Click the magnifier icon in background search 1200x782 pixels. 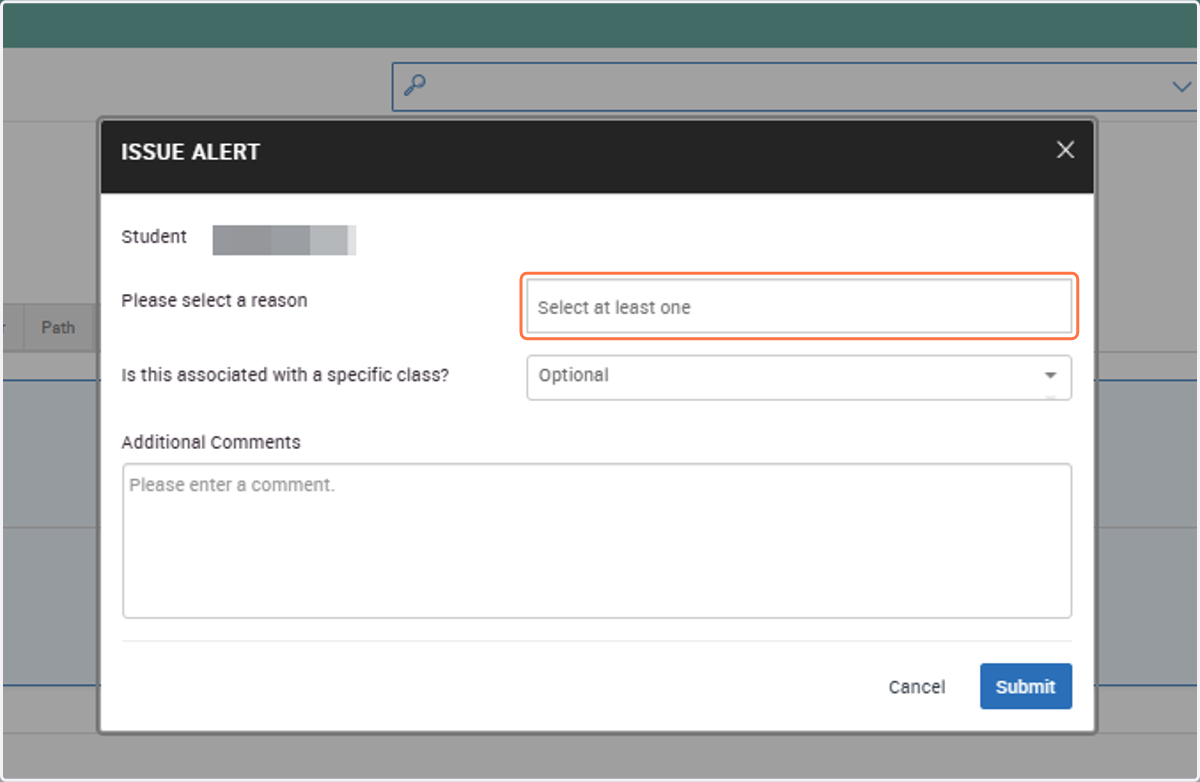(x=414, y=86)
